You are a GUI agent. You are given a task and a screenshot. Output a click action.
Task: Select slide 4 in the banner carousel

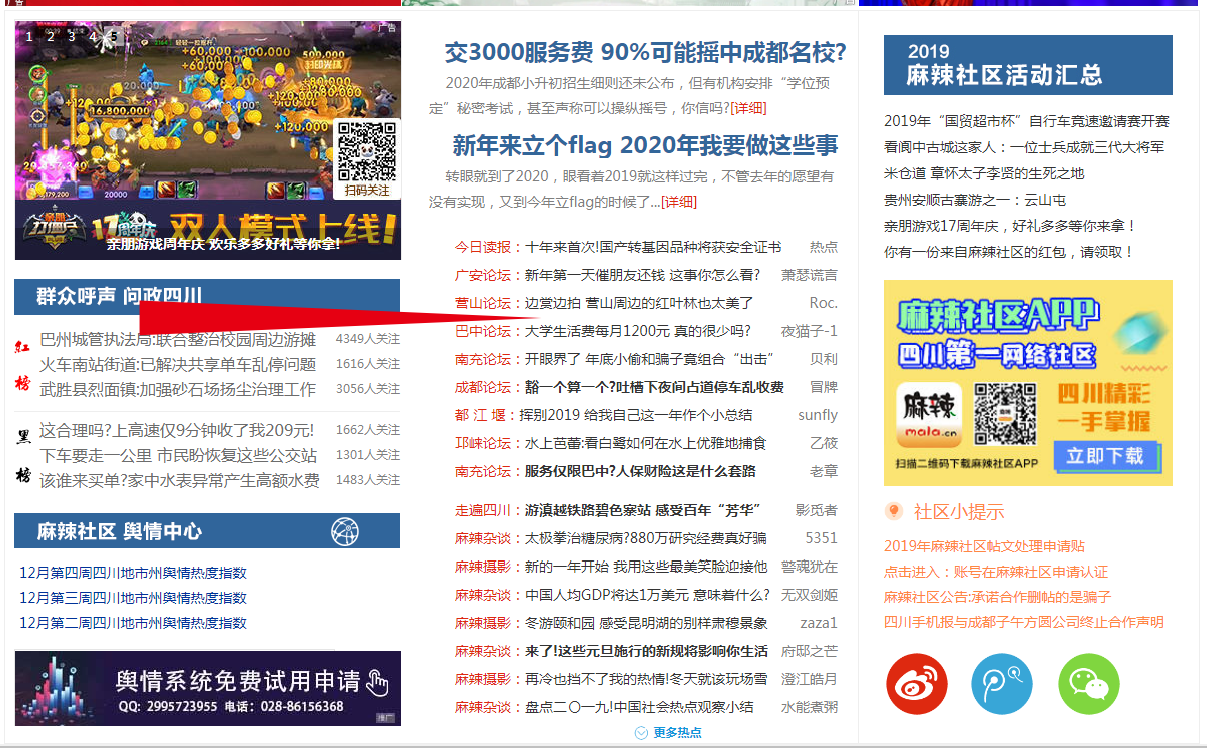(93, 37)
